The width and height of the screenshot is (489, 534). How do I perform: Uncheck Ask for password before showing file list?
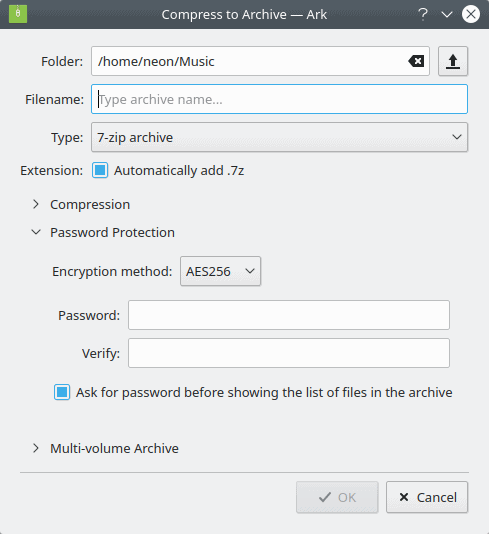62,392
